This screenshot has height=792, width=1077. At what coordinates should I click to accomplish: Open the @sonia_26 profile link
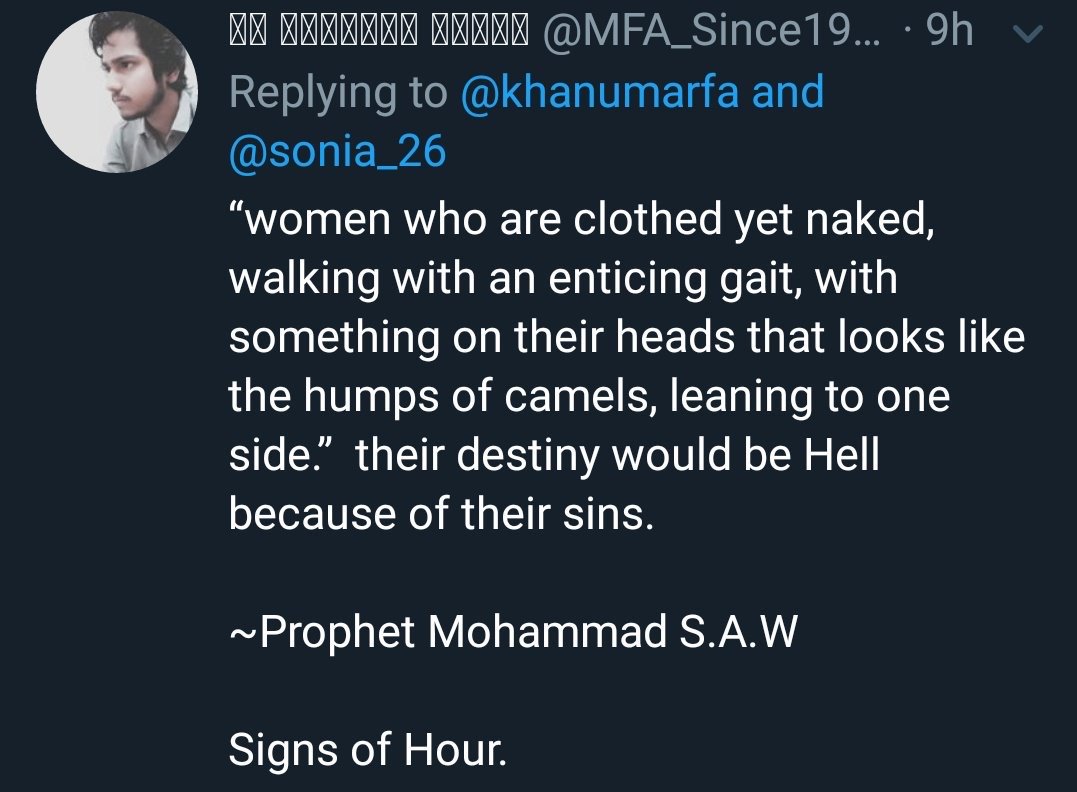pyautogui.click(x=337, y=153)
